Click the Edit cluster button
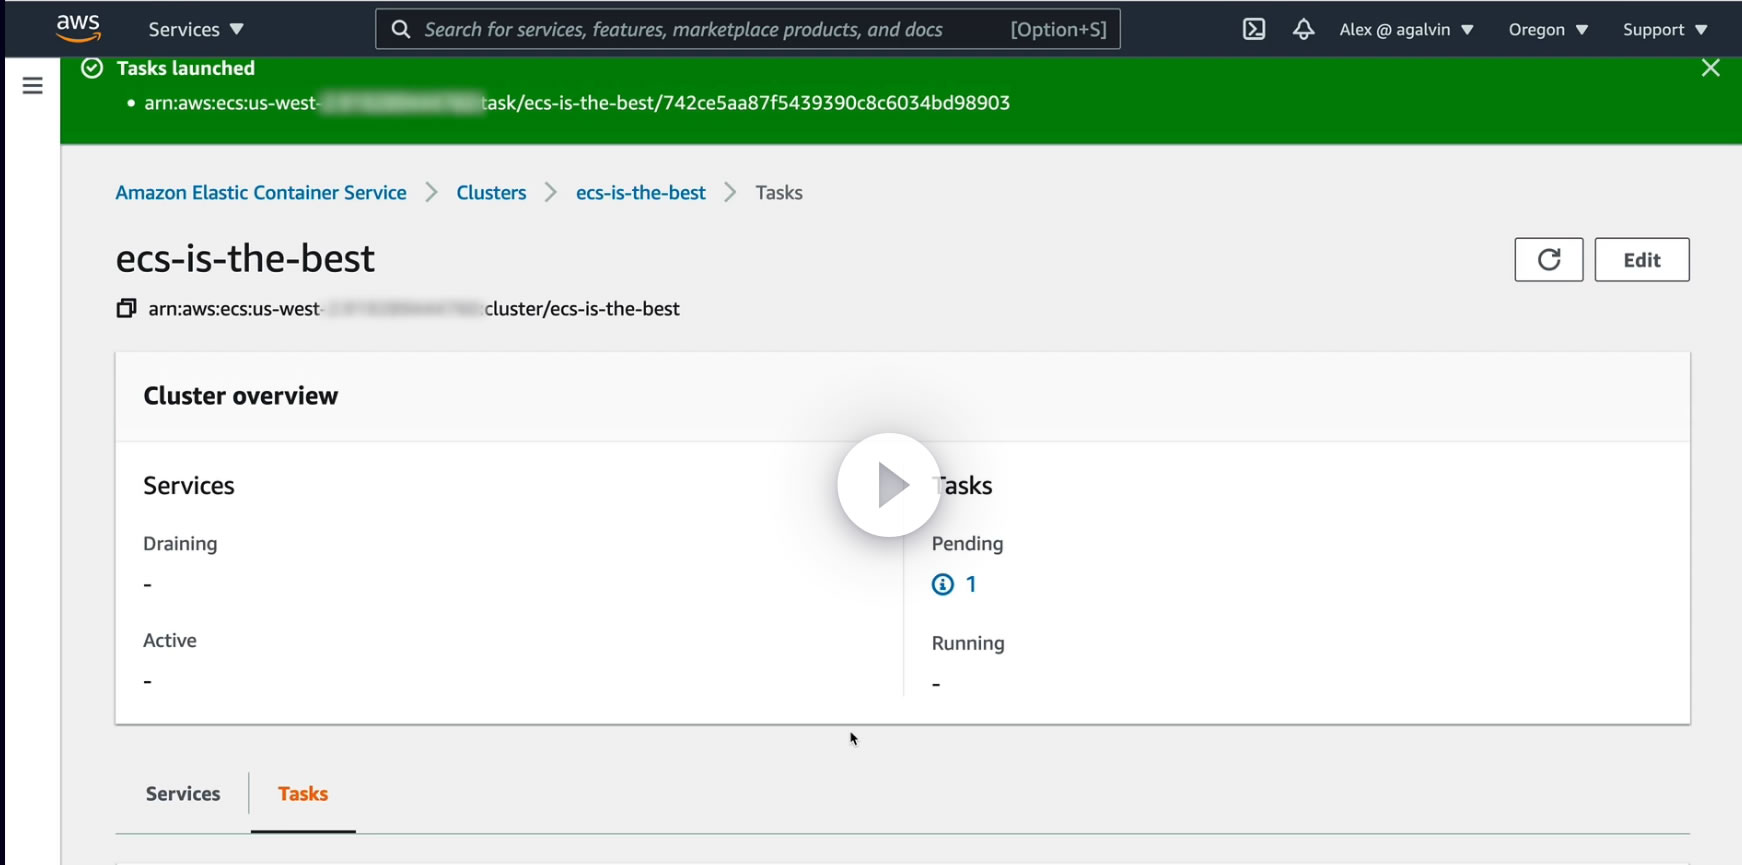1742x865 pixels. click(1641, 260)
